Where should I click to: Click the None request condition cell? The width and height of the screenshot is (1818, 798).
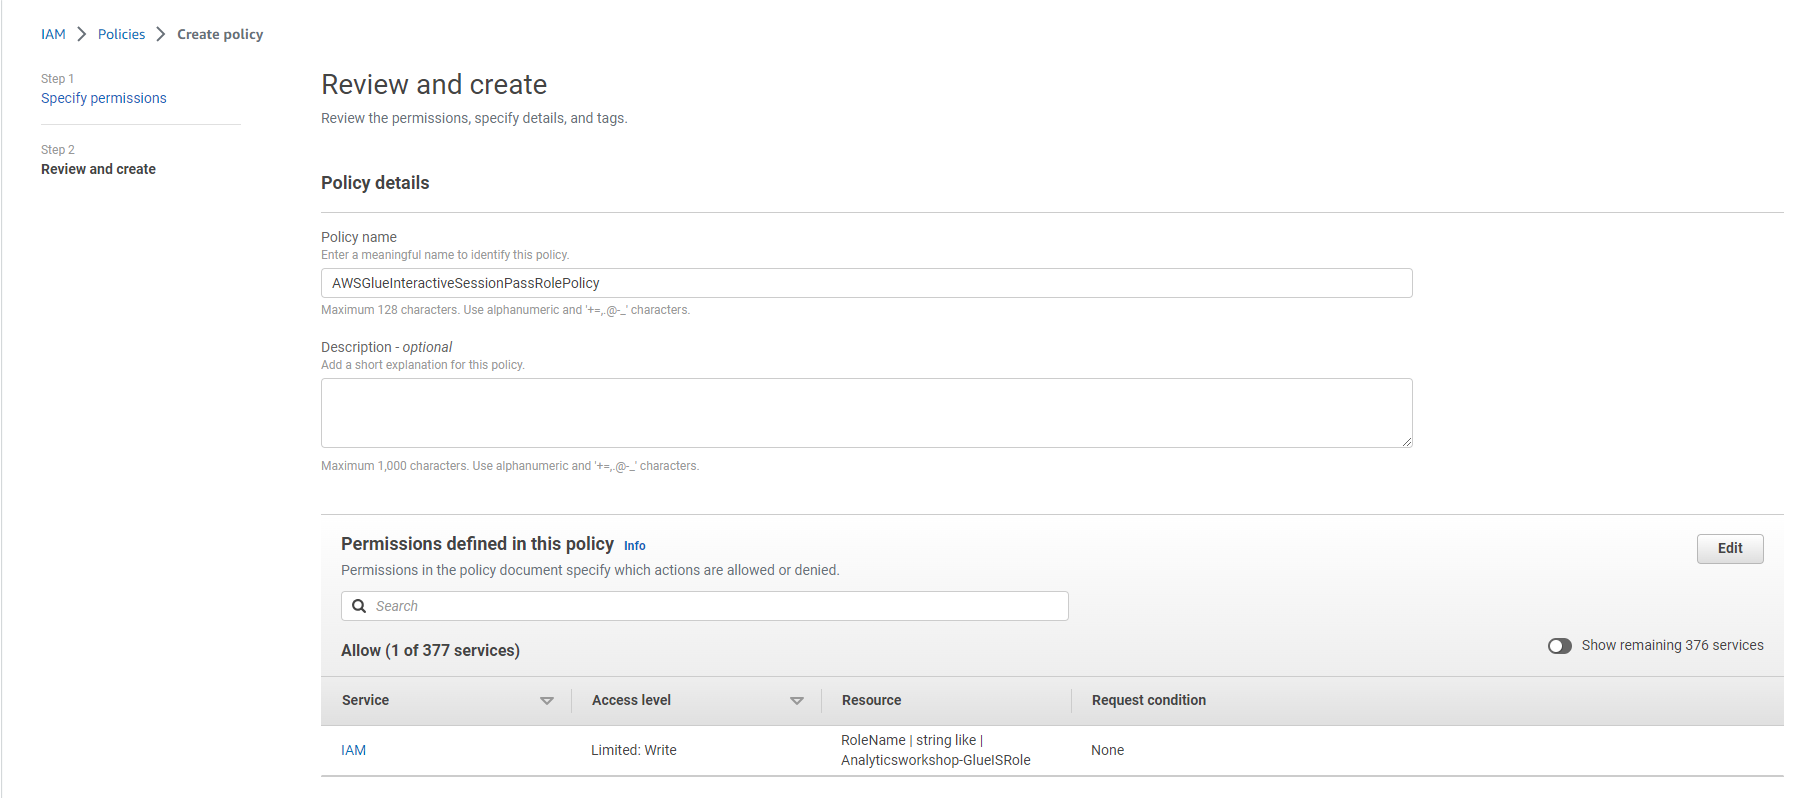pos(1107,750)
